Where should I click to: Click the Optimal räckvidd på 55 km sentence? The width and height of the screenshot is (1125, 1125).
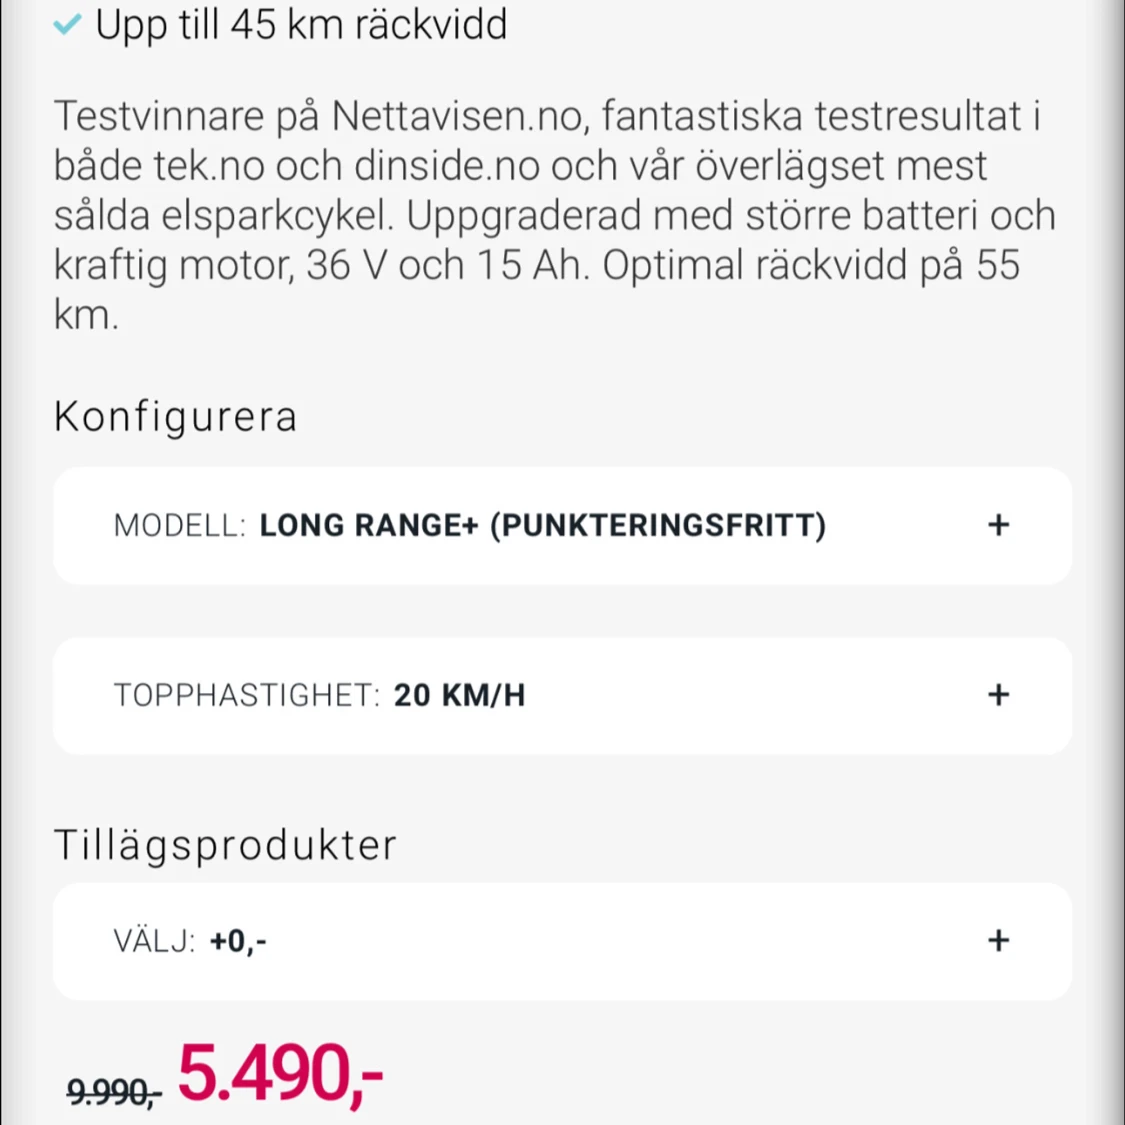[x=537, y=290]
